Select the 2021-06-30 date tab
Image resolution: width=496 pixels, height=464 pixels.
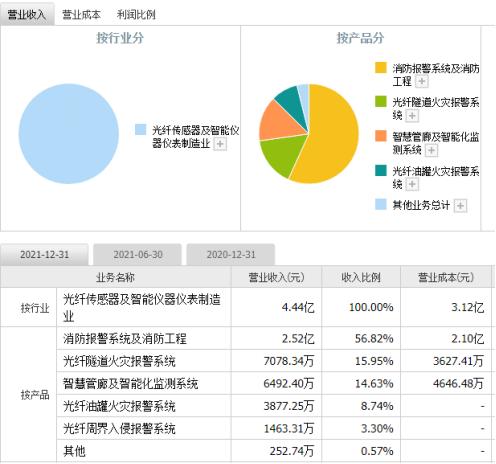138,255
